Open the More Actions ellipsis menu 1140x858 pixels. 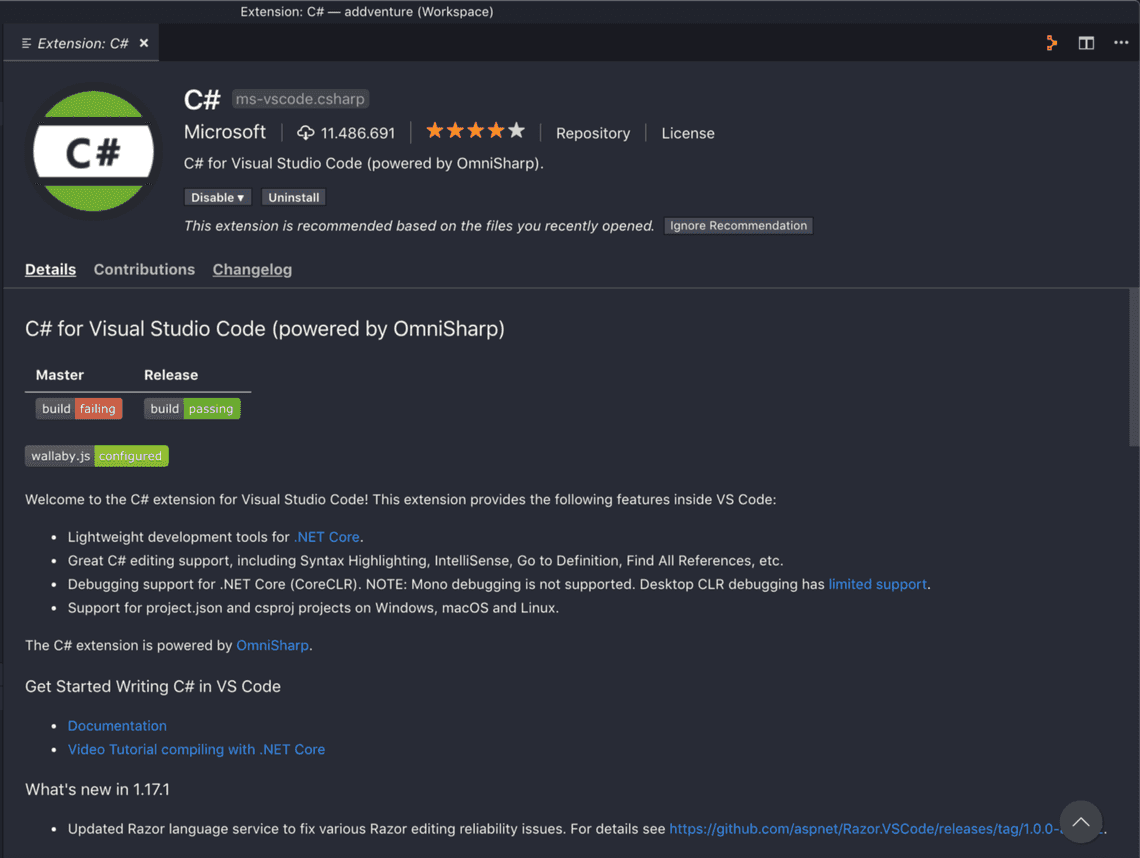pos(1121,43)
